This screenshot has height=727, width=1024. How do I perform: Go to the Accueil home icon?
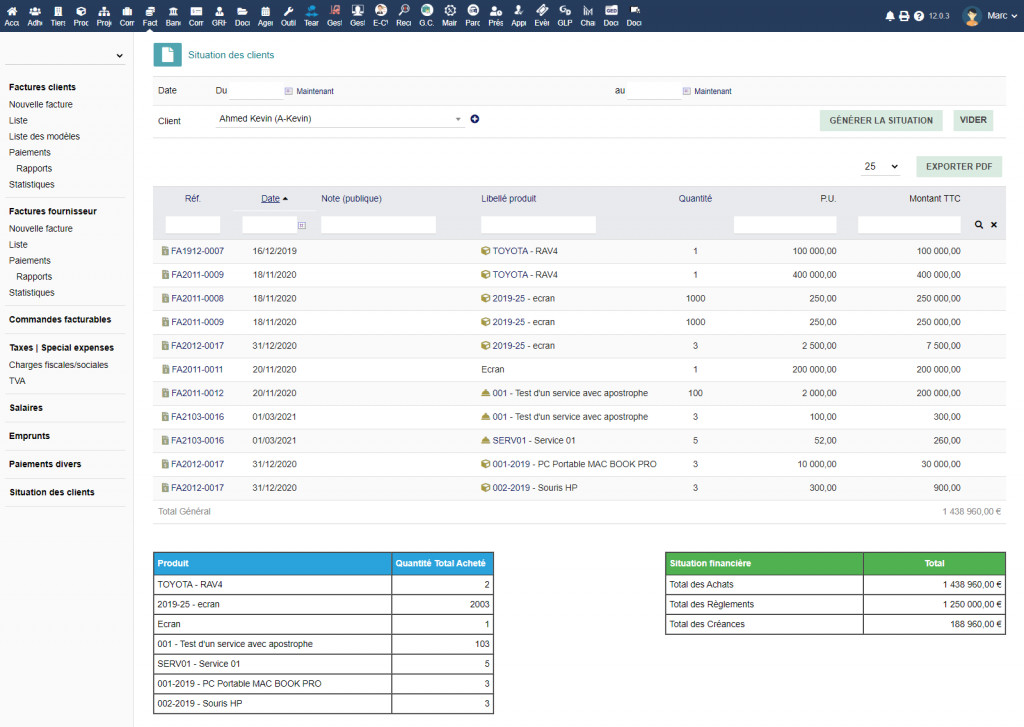click(12, 15)
